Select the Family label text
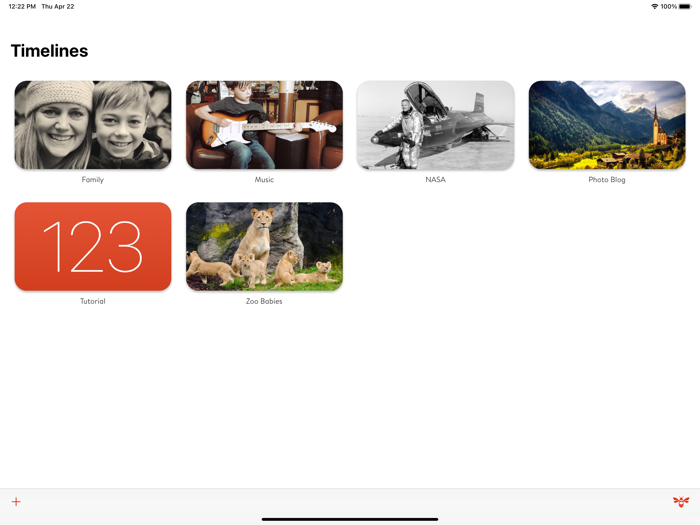700x525 pixels. point(92,179)
